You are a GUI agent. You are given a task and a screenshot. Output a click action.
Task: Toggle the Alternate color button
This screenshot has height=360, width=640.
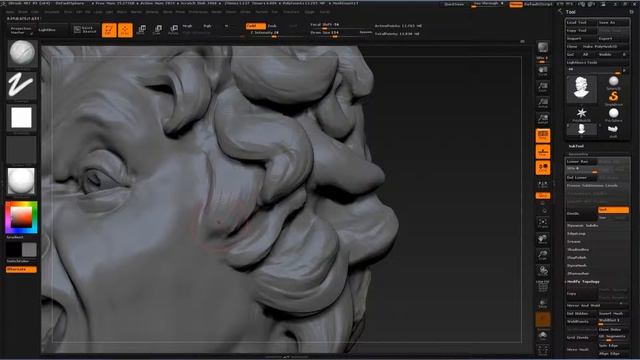point(21,269)
